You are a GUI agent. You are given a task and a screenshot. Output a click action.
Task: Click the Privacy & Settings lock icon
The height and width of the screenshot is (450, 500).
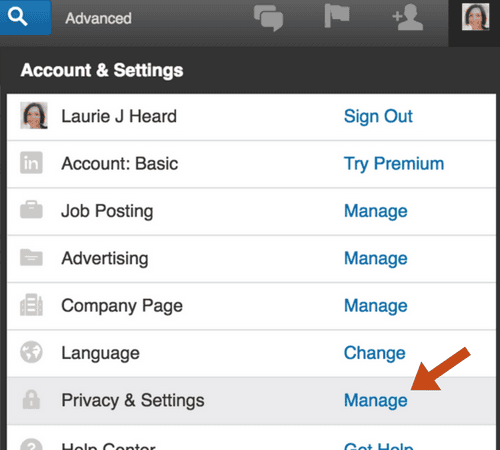point(31,399)
